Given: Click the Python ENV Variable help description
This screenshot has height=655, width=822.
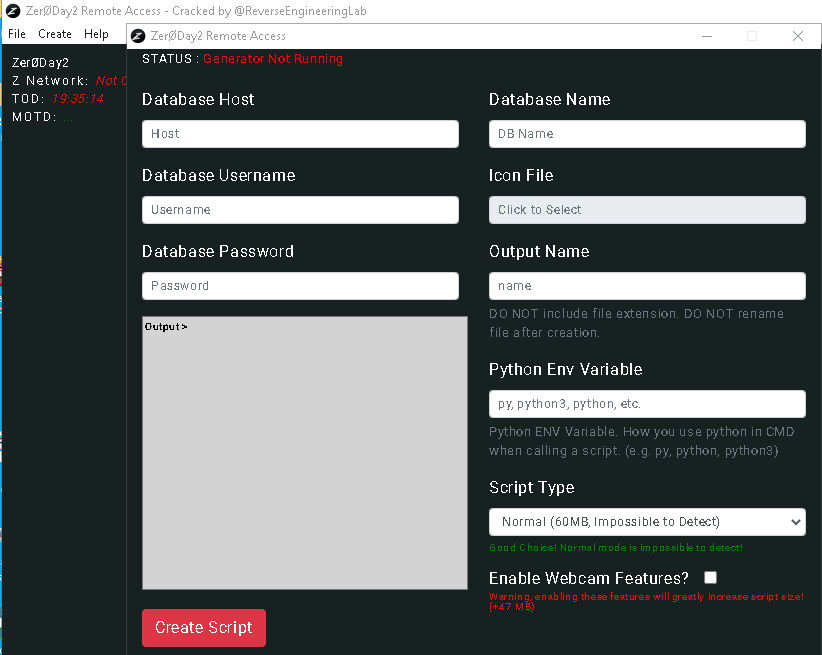Looking at the screenshot, I should pyautogui.click(x=641, y=441).
